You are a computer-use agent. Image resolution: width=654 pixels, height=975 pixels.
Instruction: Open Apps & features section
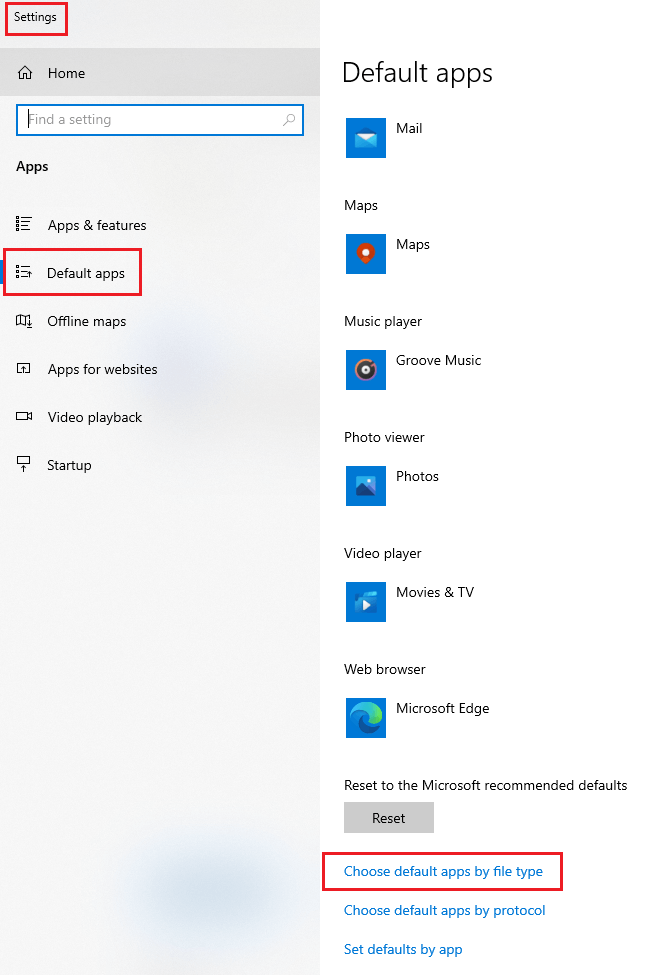pos(160,224)
